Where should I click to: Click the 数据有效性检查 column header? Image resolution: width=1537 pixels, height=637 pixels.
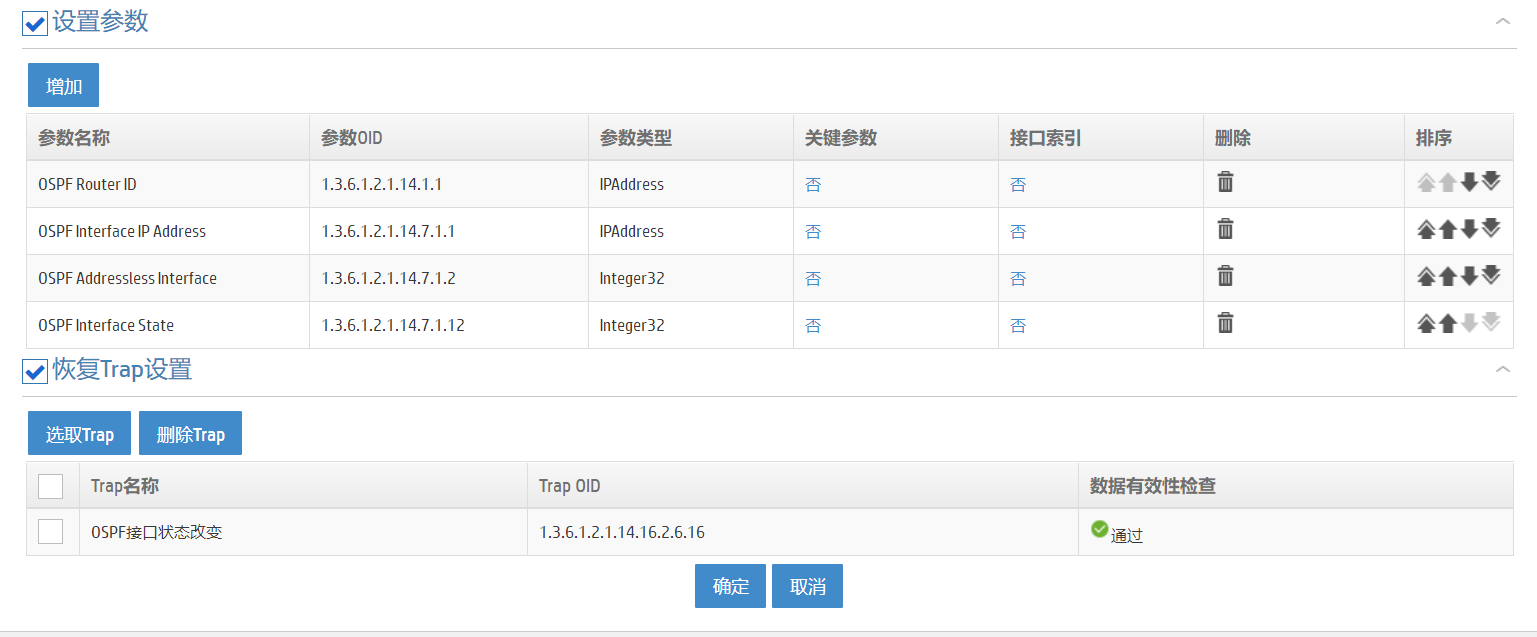coord(1296,486)
